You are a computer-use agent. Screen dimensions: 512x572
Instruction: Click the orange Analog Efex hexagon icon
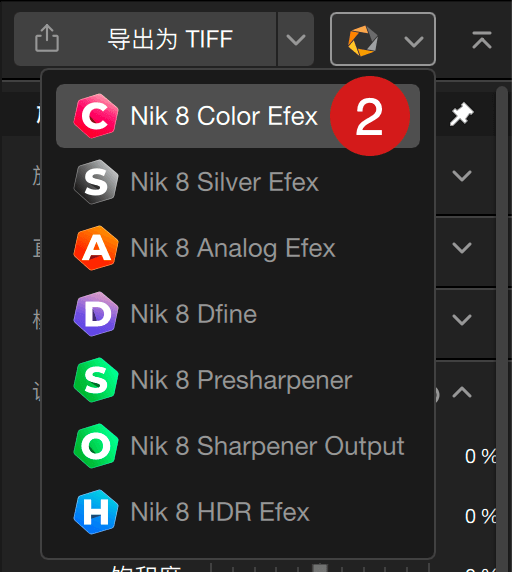pos(96,248)
